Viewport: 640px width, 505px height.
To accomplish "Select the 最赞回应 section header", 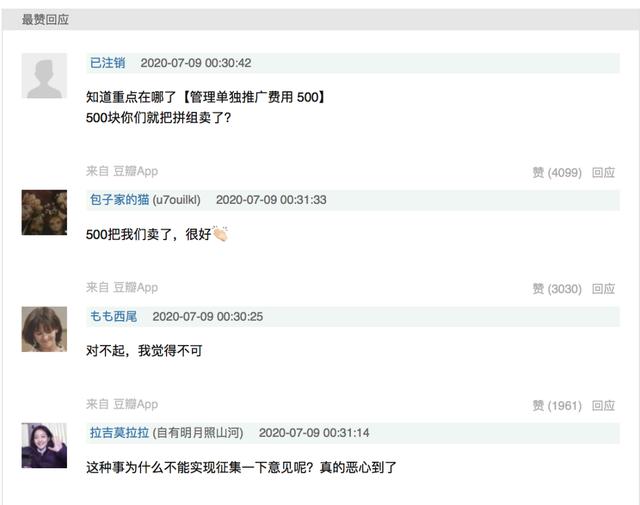I will point(45,19).
